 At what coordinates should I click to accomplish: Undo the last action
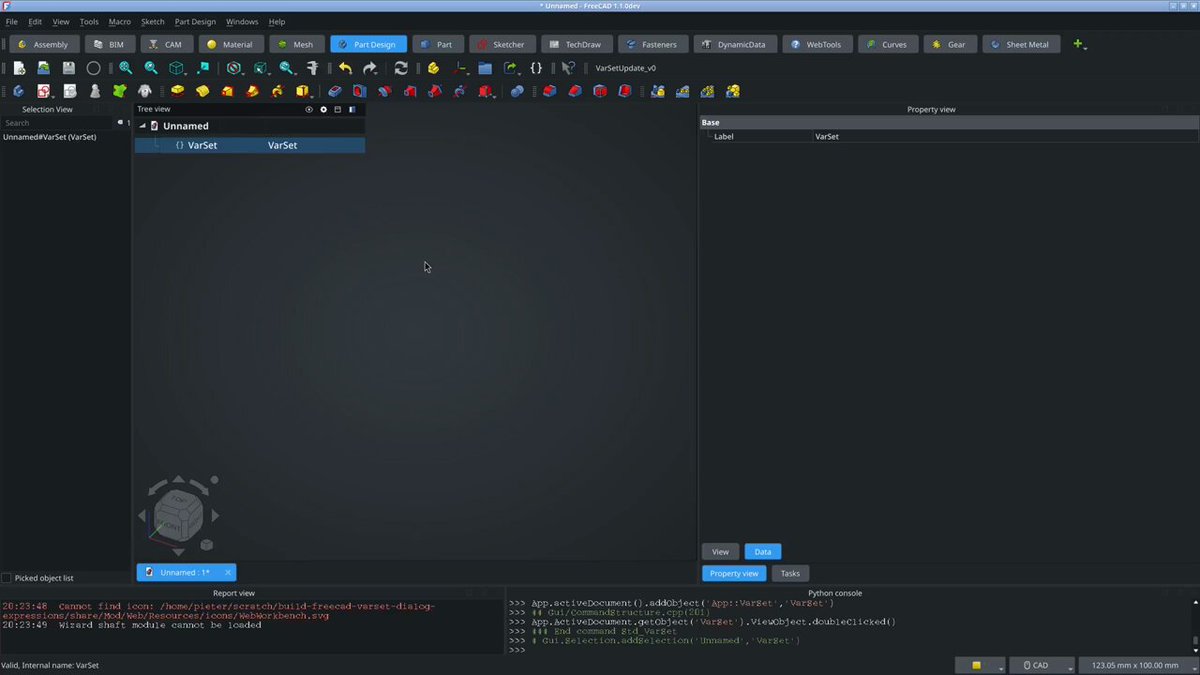[345, 68]
